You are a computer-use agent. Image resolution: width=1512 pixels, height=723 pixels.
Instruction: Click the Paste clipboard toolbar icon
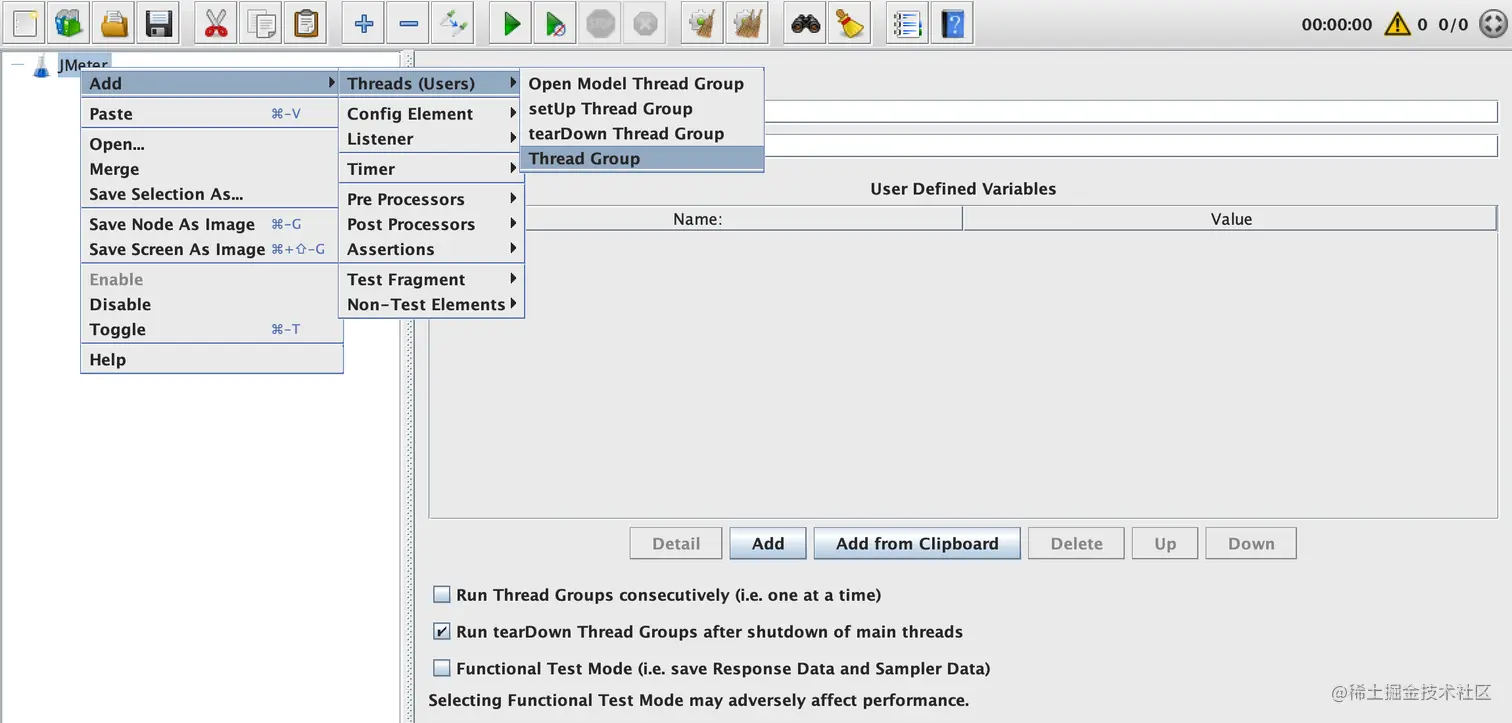pos(306,23)
